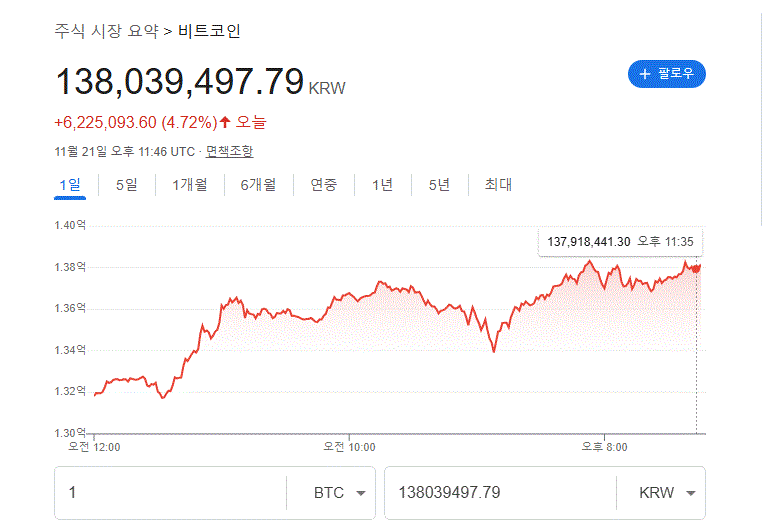Screen dimensions: 763x527
Task: Select the 1일 time range tab
Action: click(x=70, y=185)
